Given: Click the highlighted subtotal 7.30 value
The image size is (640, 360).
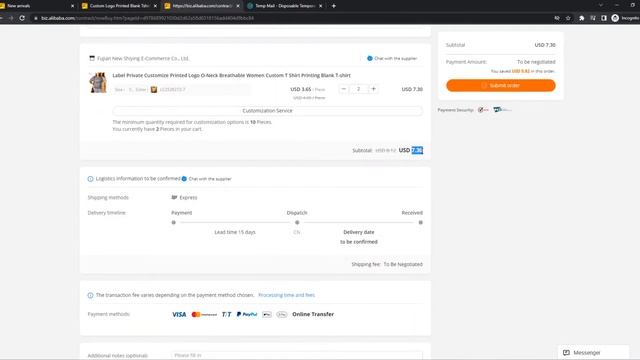Looking at the screenshot, I should tap(417, 150).
